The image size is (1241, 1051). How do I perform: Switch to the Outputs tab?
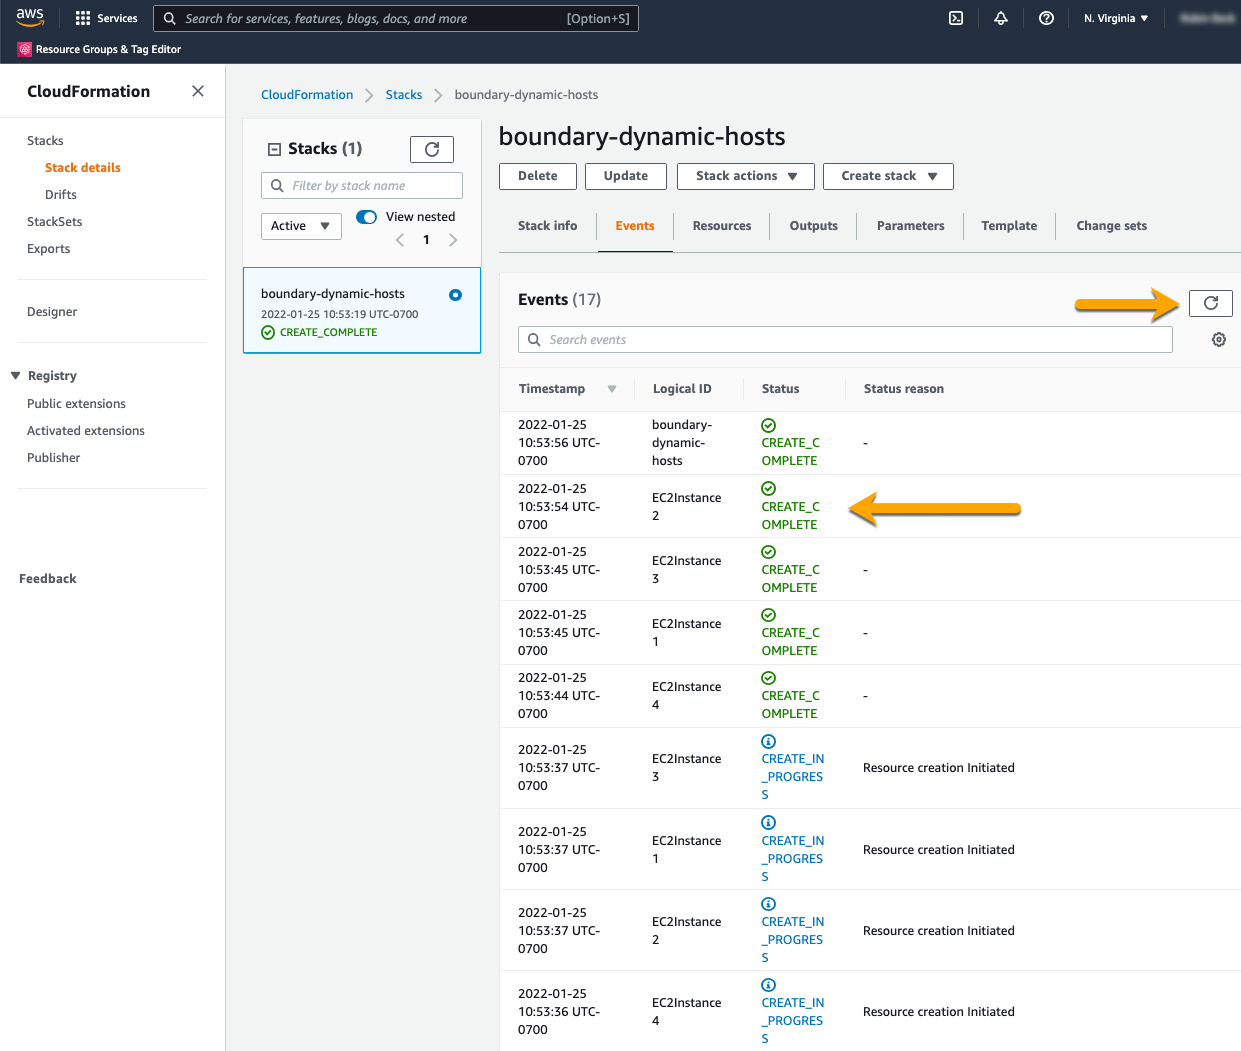point(814,226)
